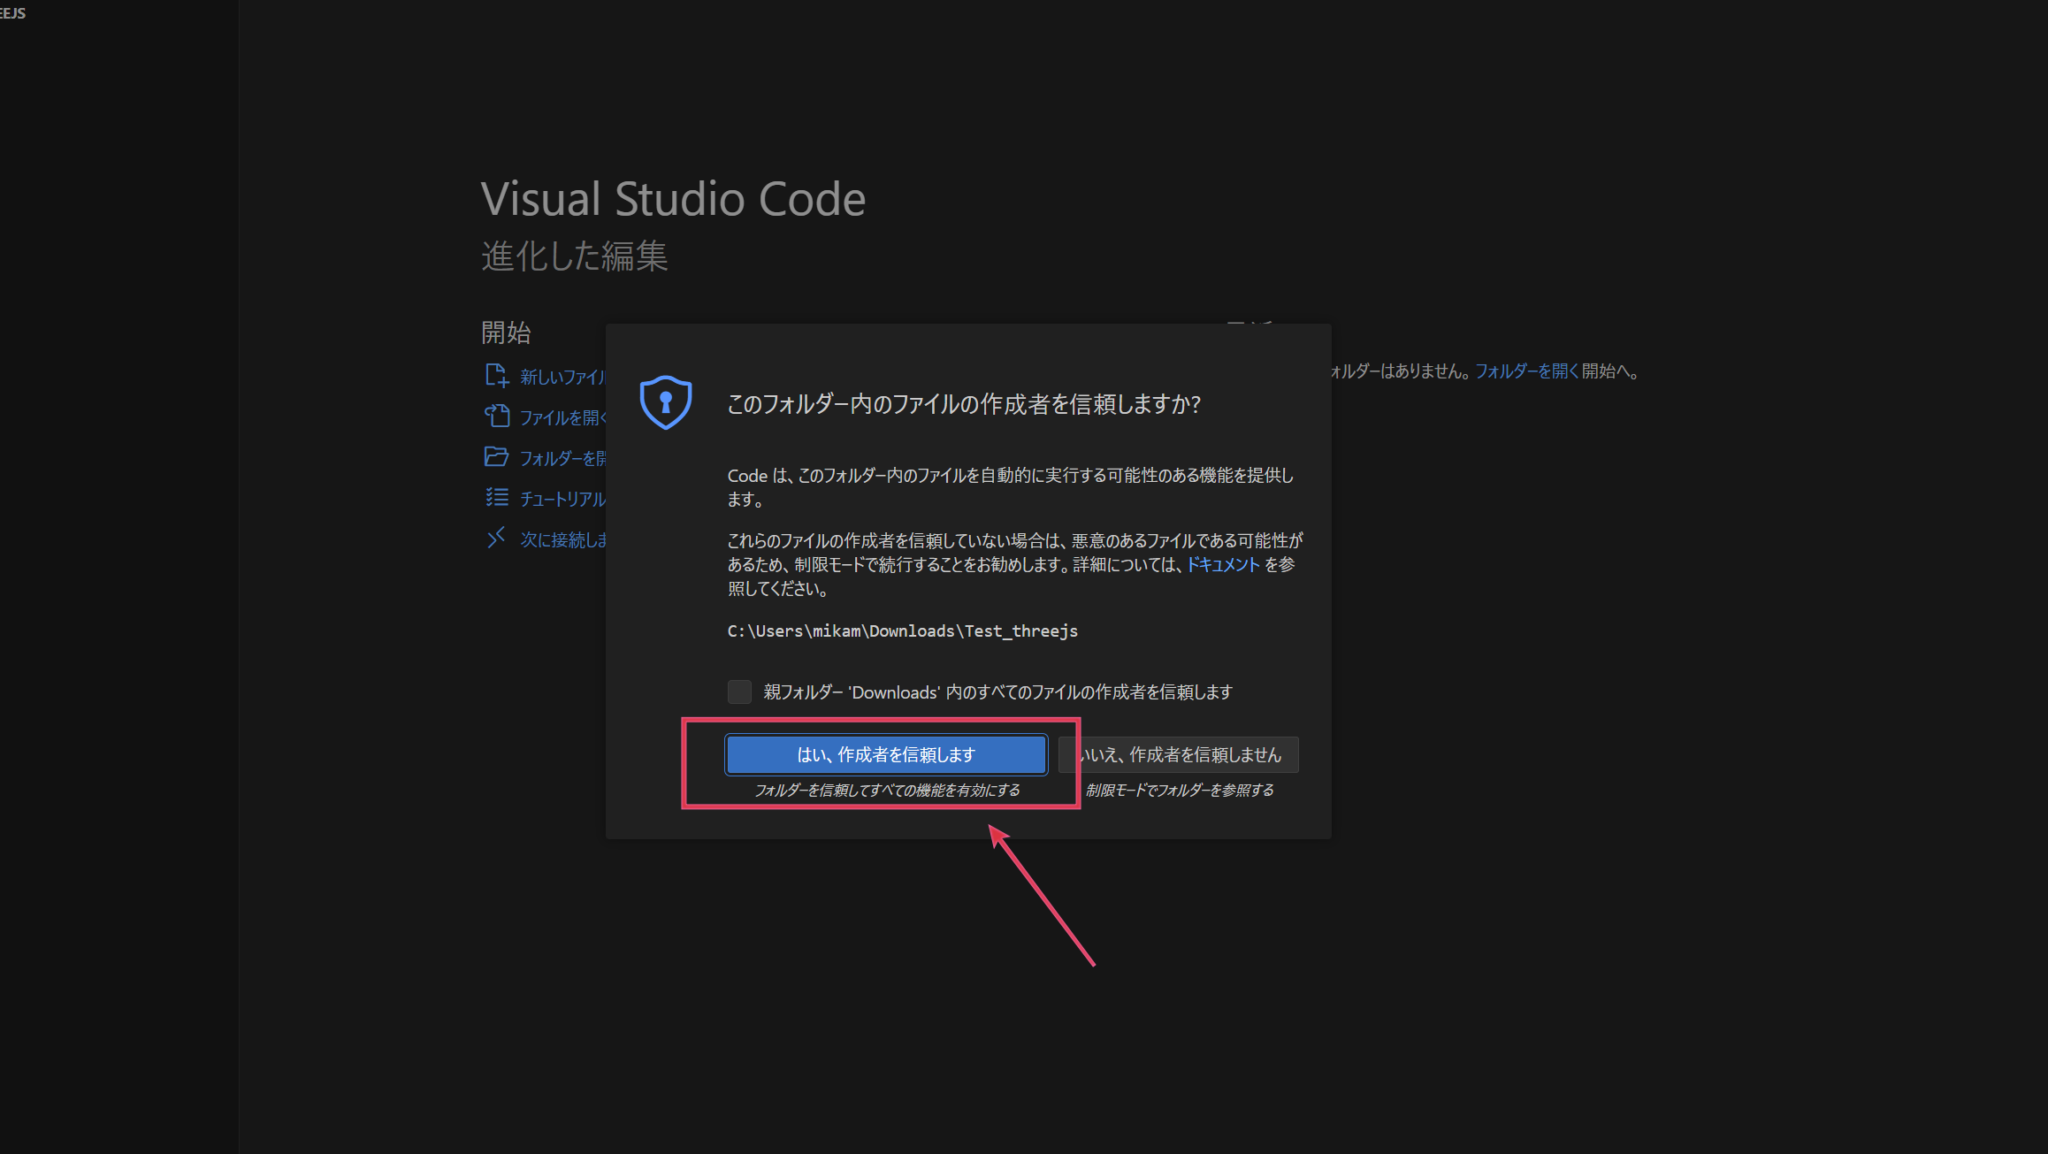Click the folder path C:\Users\mikam\Downloads\Test_threejs

point(902,631)
